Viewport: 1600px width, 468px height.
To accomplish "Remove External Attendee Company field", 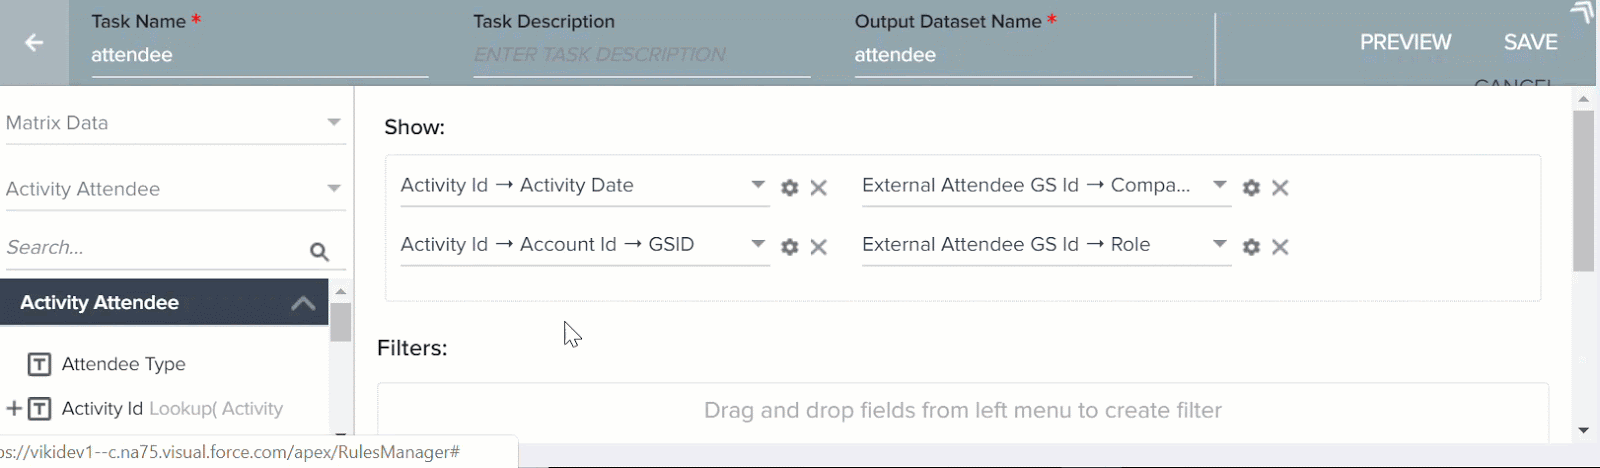I will [x=1280, y=187].
